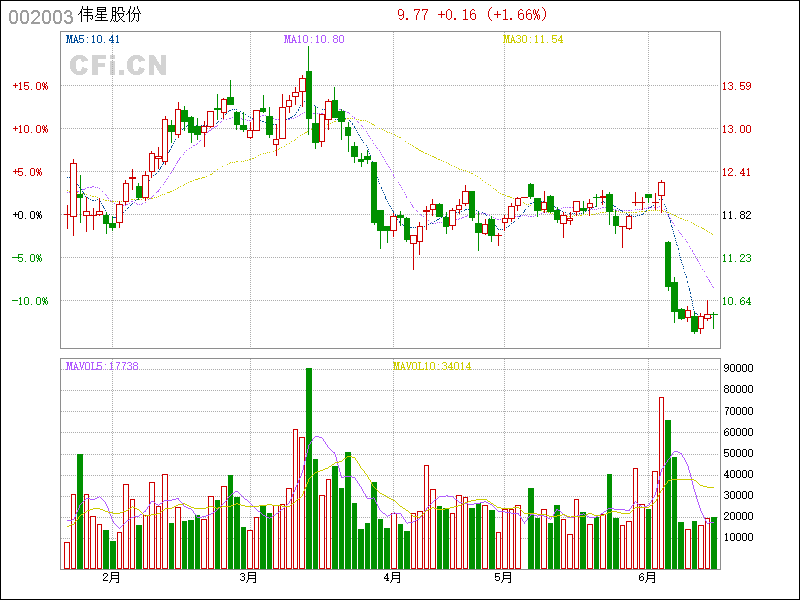Click the stock code 002003
Viewport: 800px width, 600px height.
coord(37,16)
